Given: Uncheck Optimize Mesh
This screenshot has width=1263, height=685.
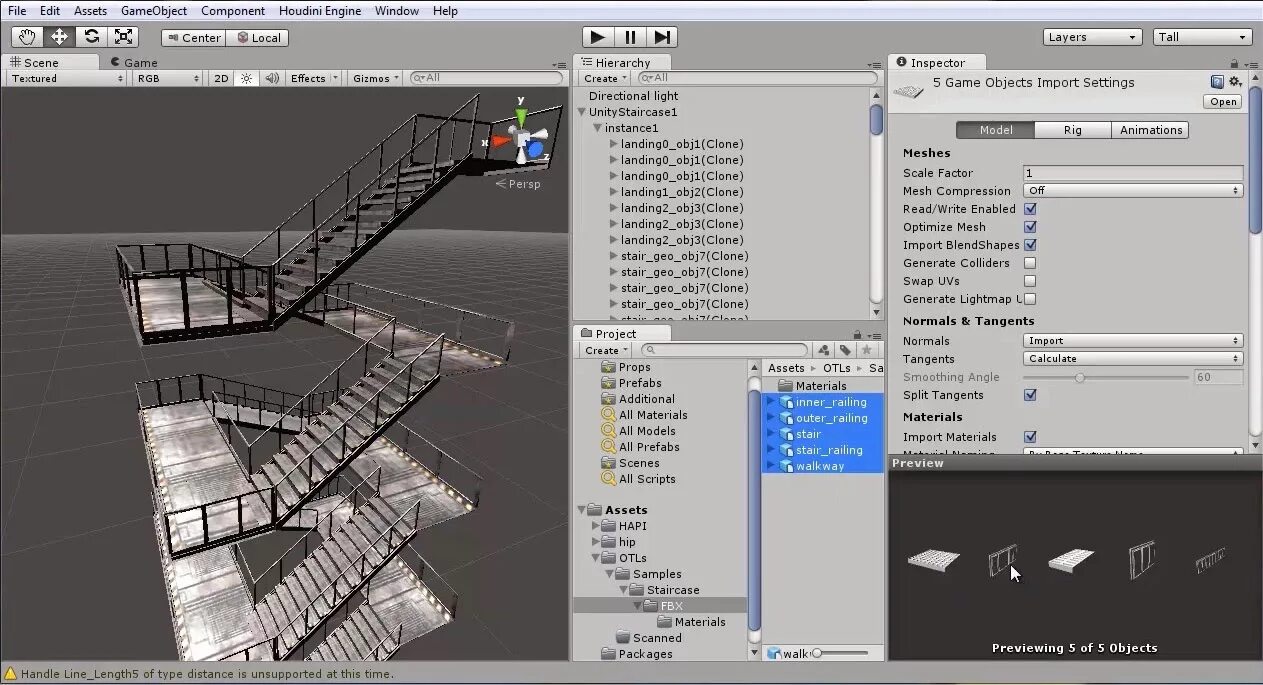Looking at the screenshot, I should (x=1030, y=227).
